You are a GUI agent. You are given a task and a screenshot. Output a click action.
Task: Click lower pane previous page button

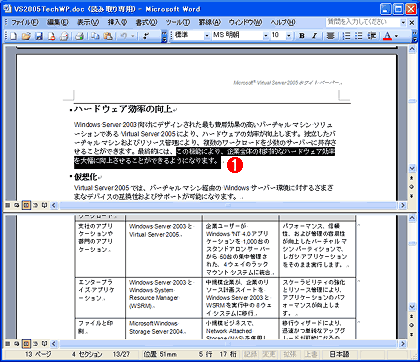point(412,316)
